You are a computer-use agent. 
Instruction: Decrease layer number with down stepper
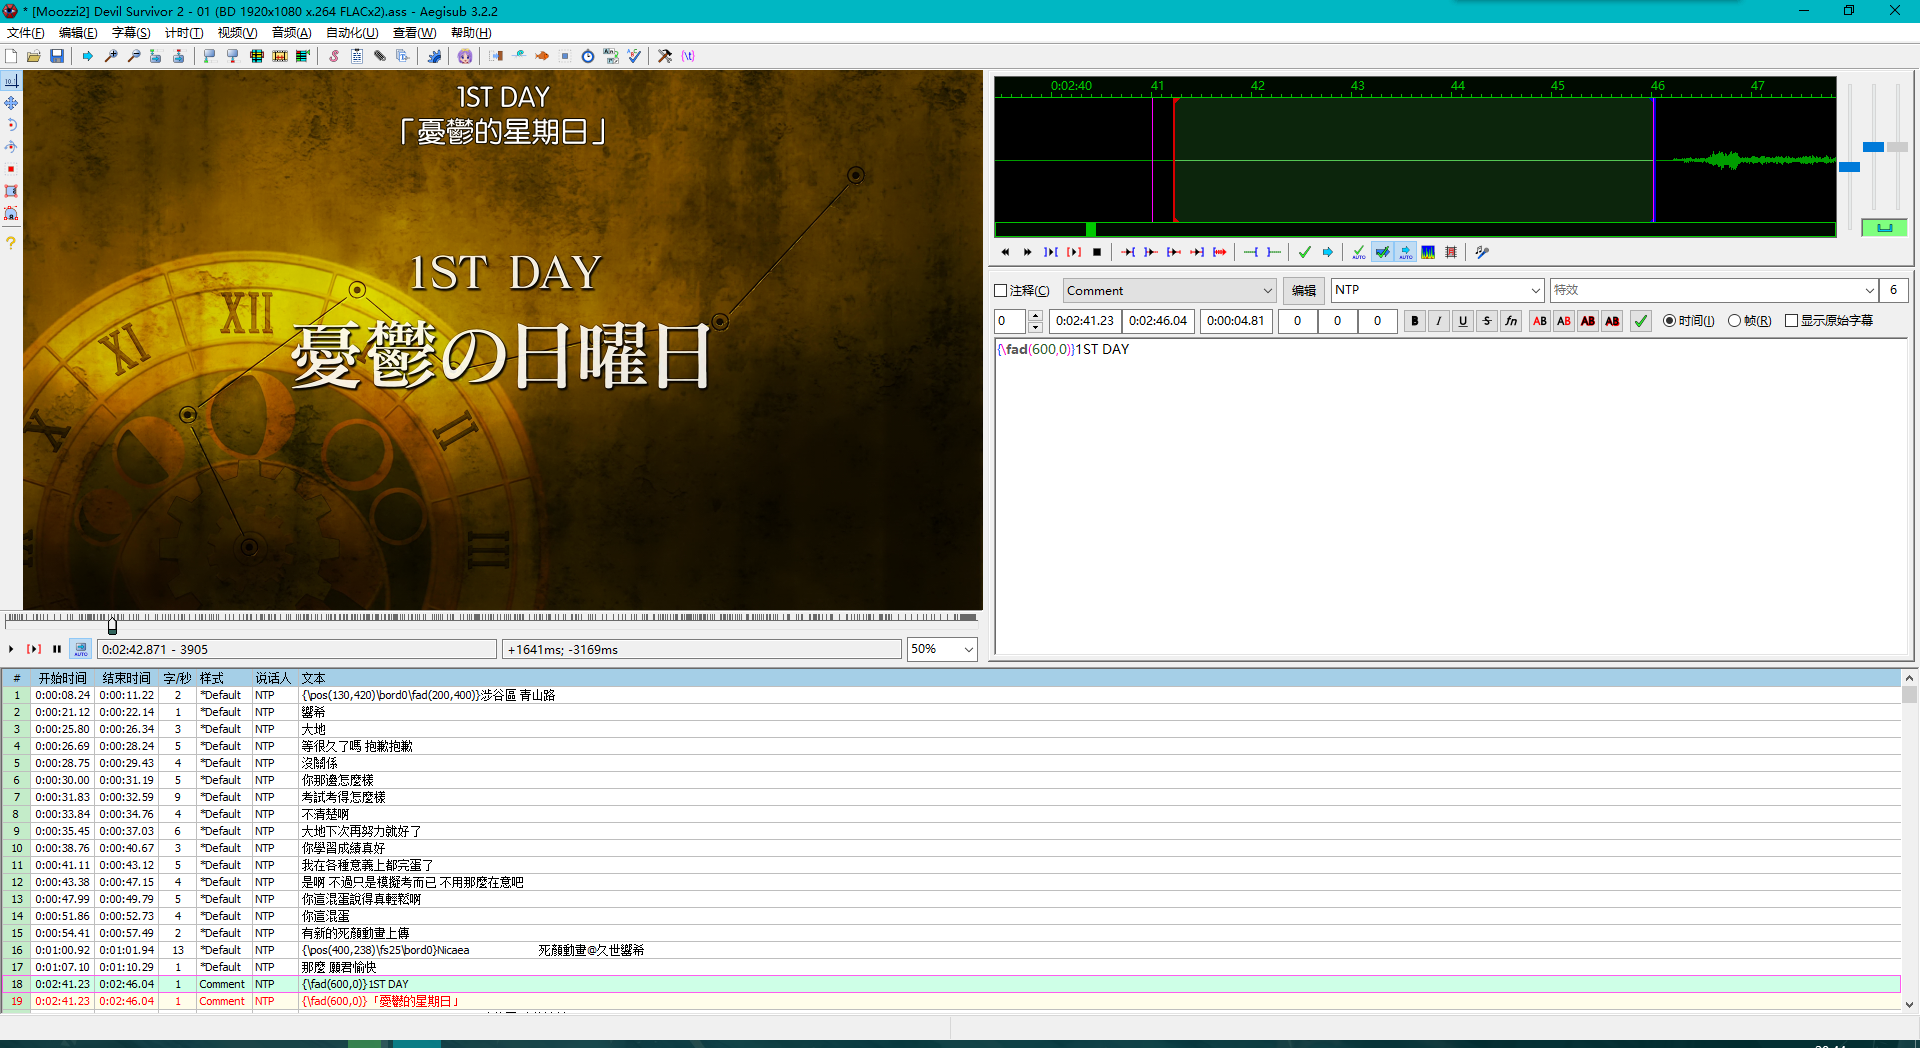(x=1035, y=327)
